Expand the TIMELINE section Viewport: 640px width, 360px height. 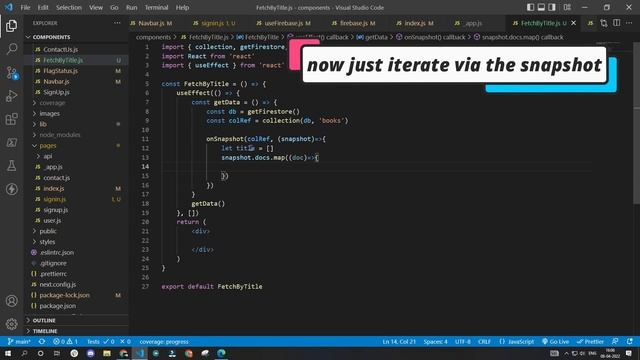[x=76, y=331]
